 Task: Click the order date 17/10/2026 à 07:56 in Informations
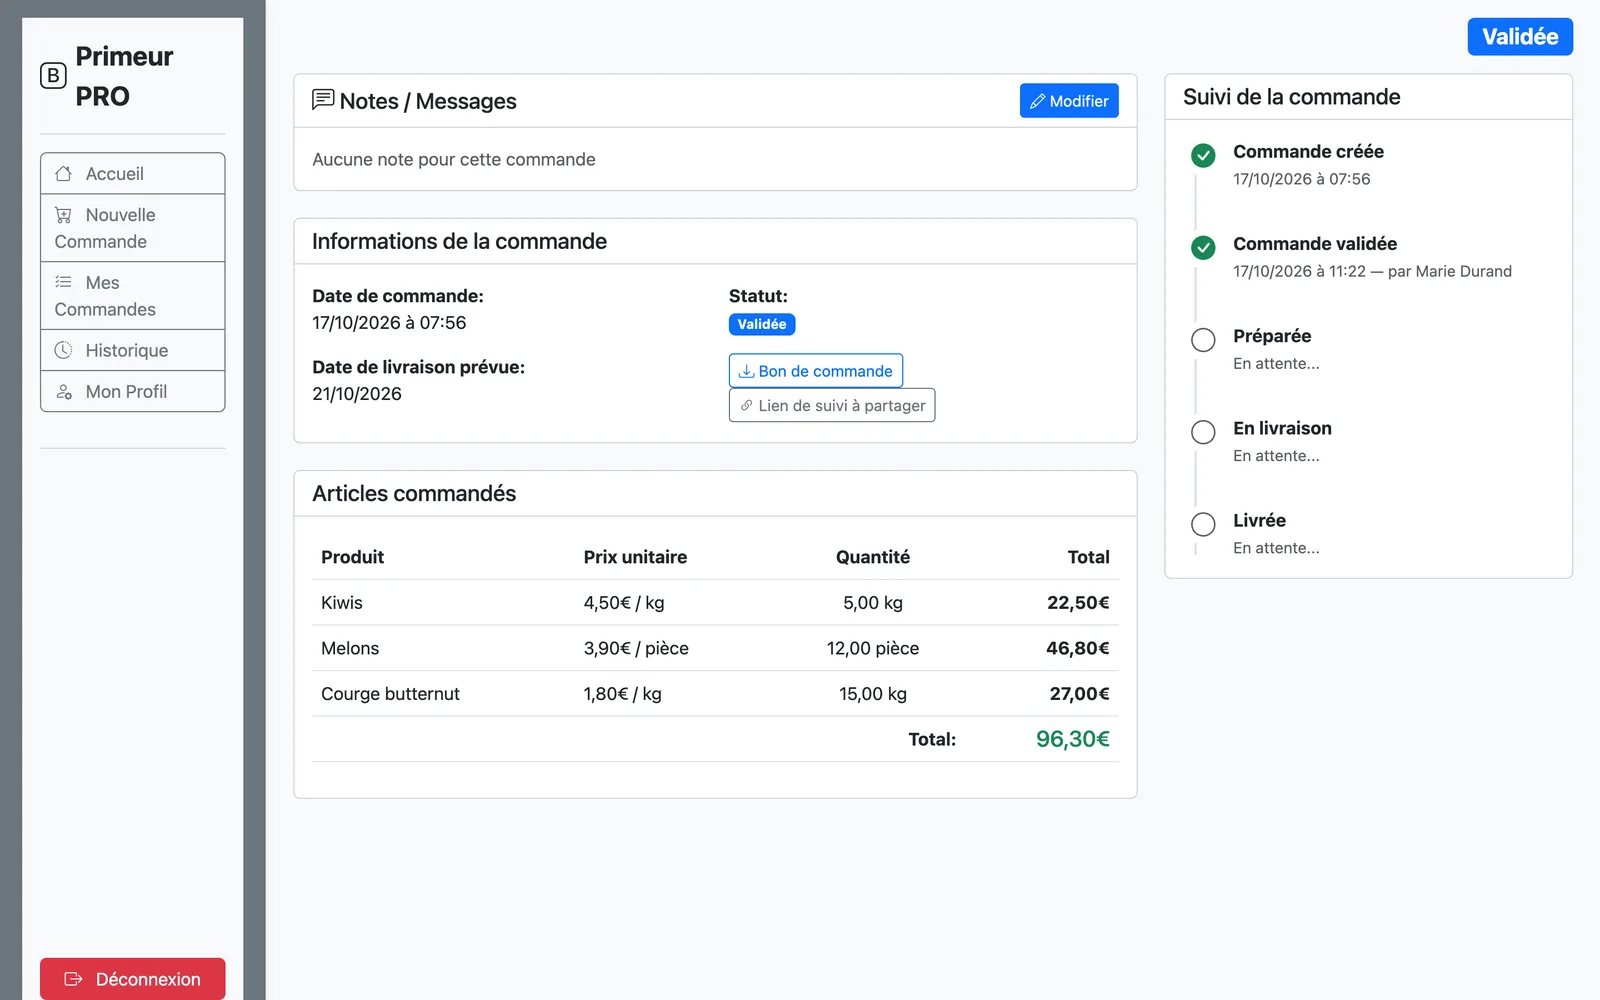tap(389, 323)
